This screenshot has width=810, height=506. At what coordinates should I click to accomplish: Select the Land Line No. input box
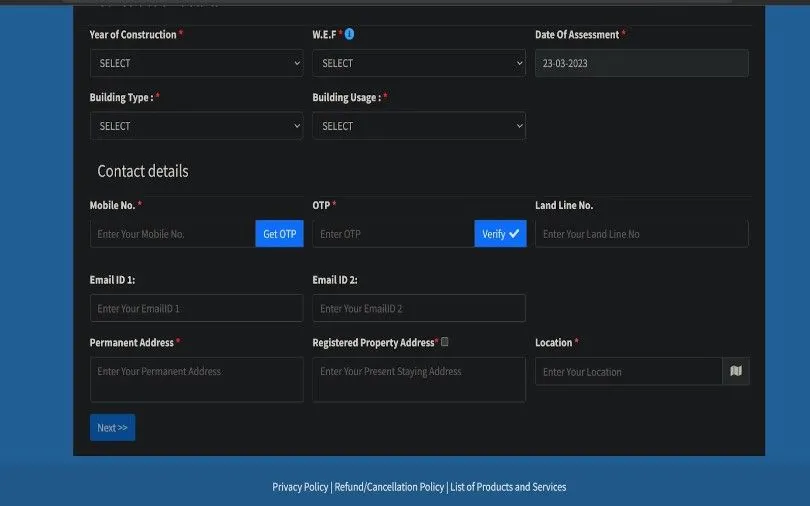coord(641,234)
